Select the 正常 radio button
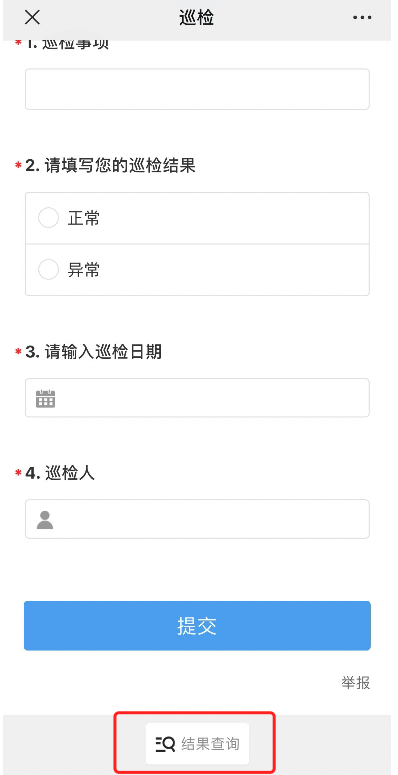This screenshot has width=398, height=775. coord(48,218)
